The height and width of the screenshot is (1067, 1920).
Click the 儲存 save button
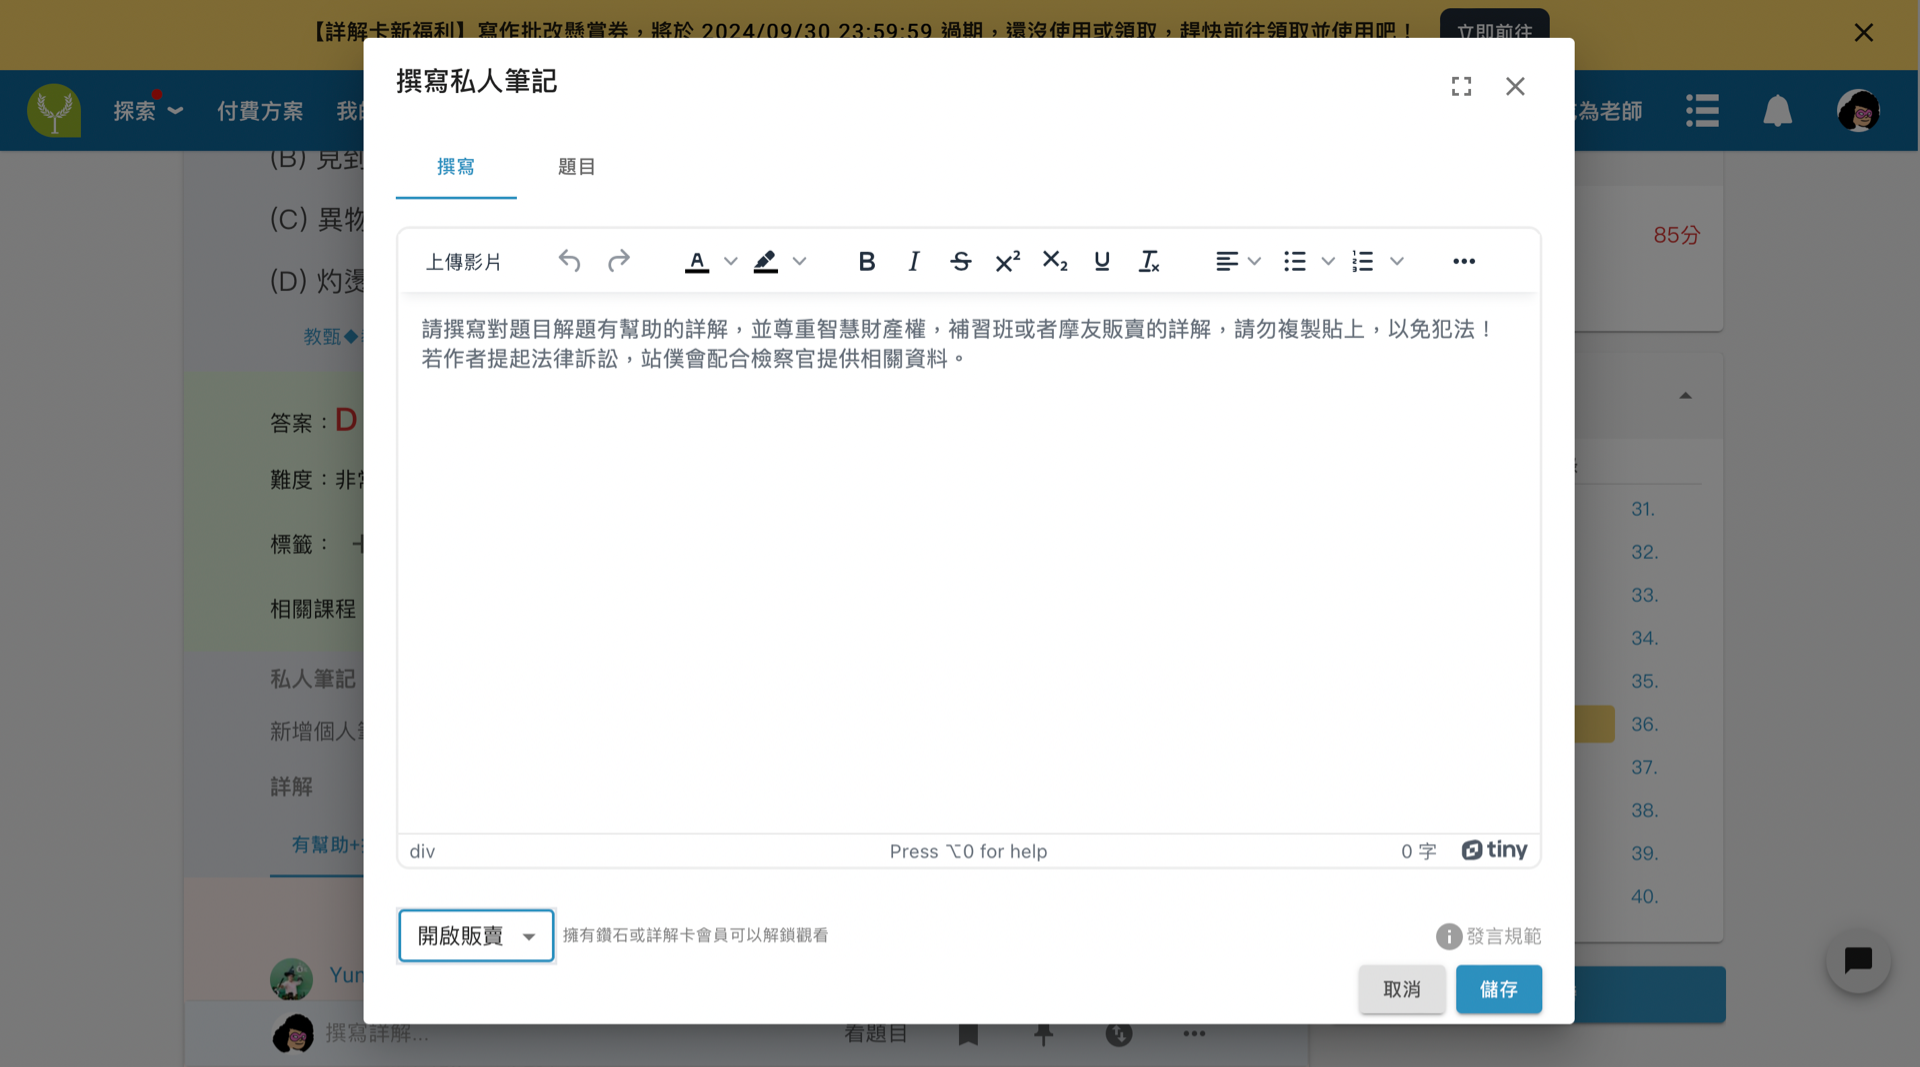pos(1498,989)
